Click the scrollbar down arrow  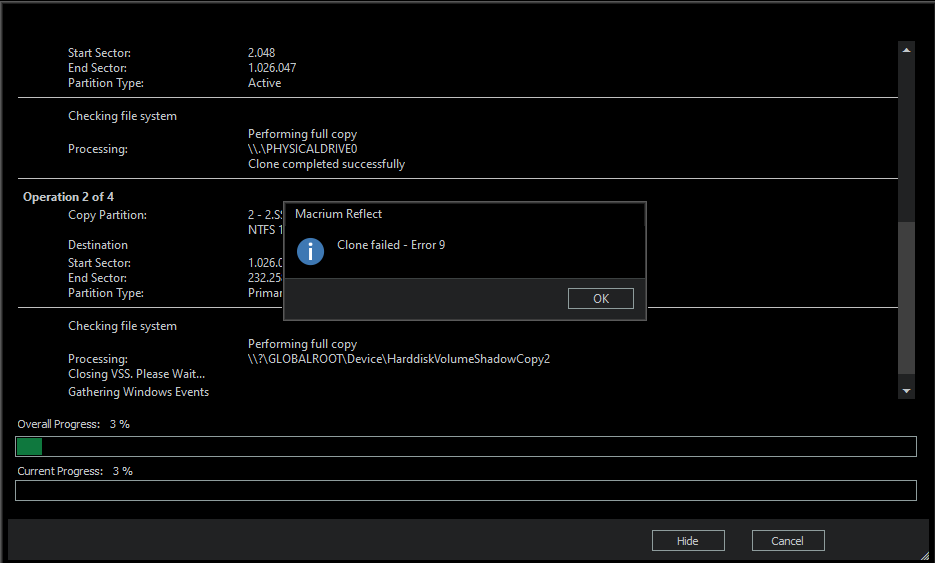pos(906,391)
